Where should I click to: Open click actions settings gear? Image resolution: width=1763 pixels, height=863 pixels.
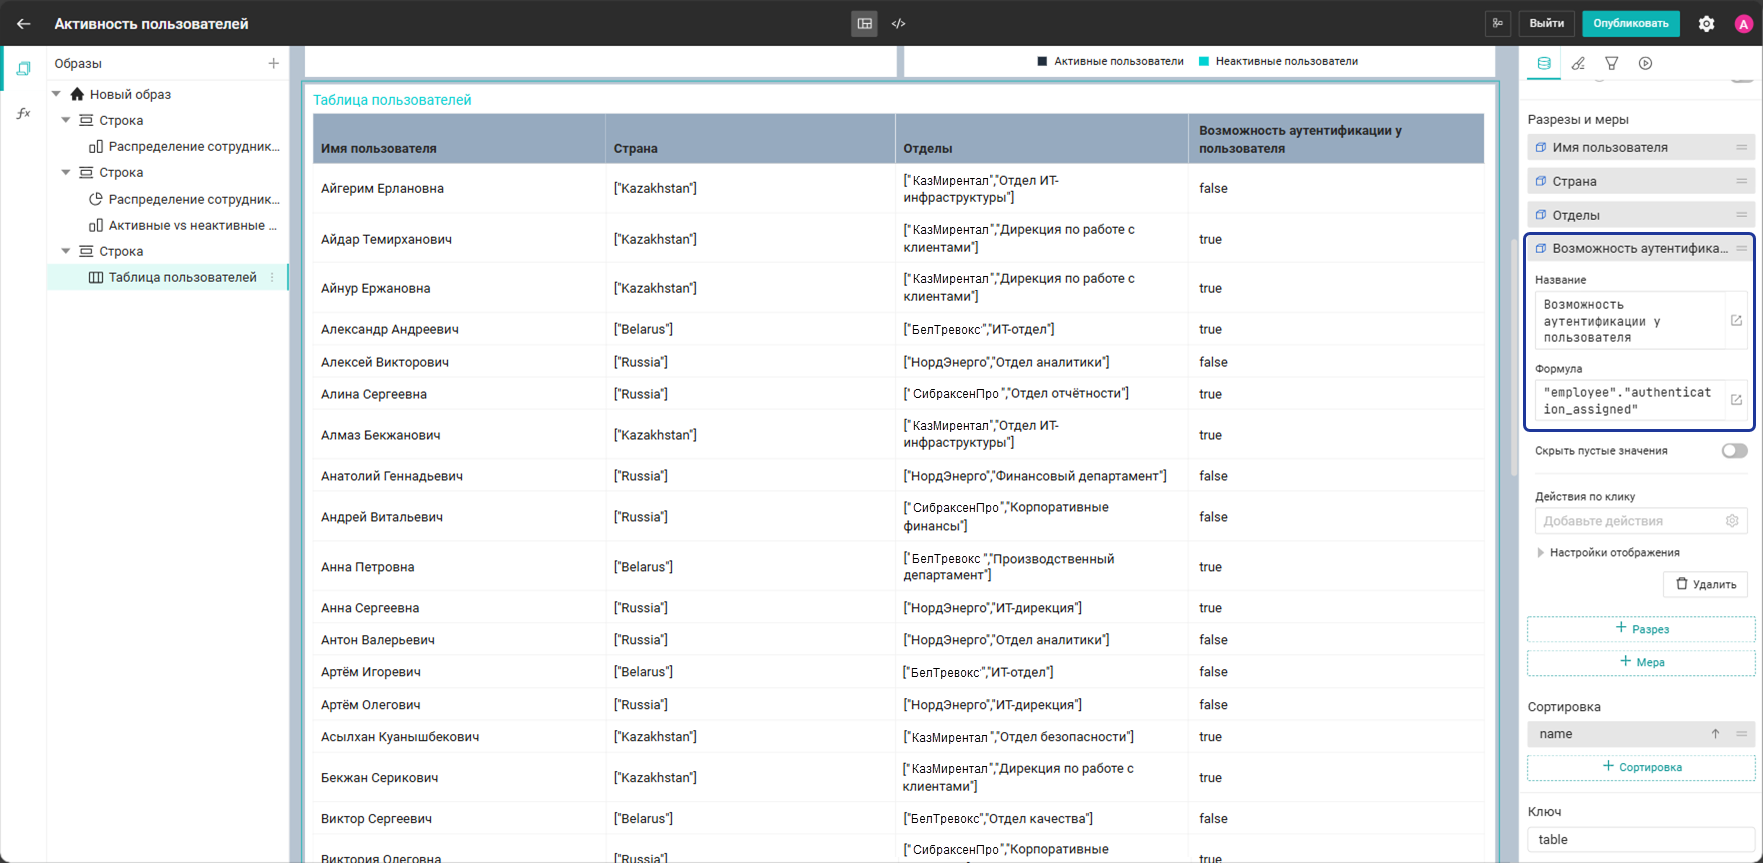1732,521
